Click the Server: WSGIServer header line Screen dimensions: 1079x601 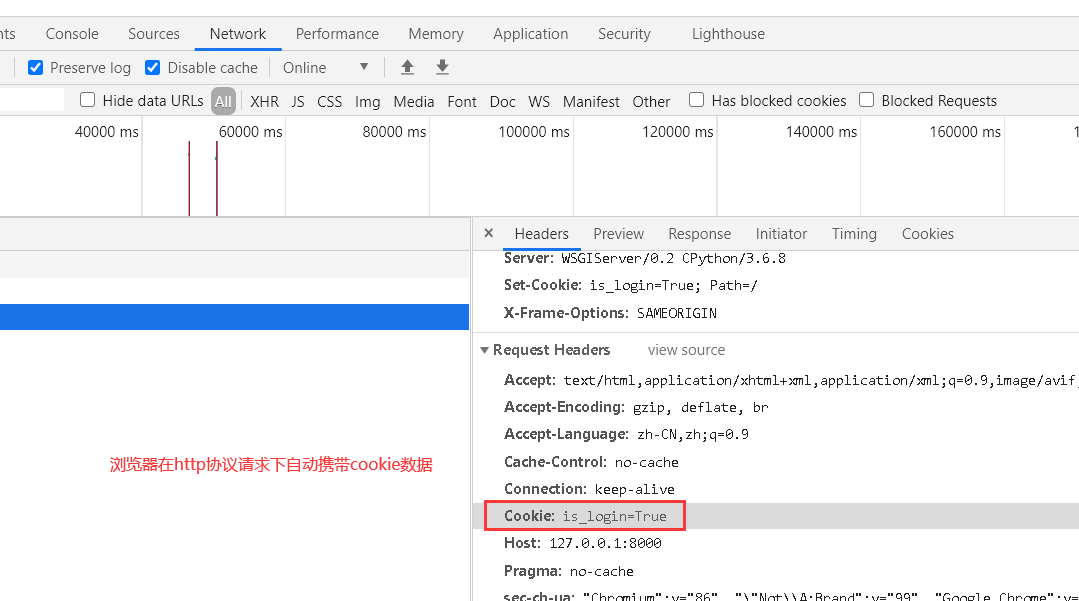[x=644, y=258]
